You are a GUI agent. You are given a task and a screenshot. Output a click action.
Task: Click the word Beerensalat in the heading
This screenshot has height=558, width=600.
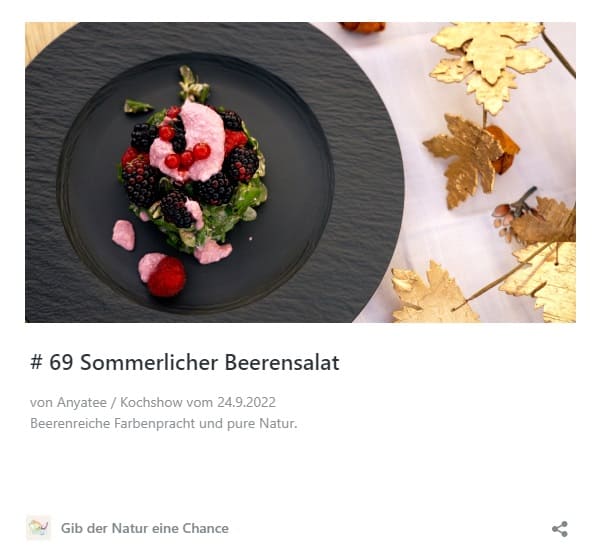[x=282, y=362]
